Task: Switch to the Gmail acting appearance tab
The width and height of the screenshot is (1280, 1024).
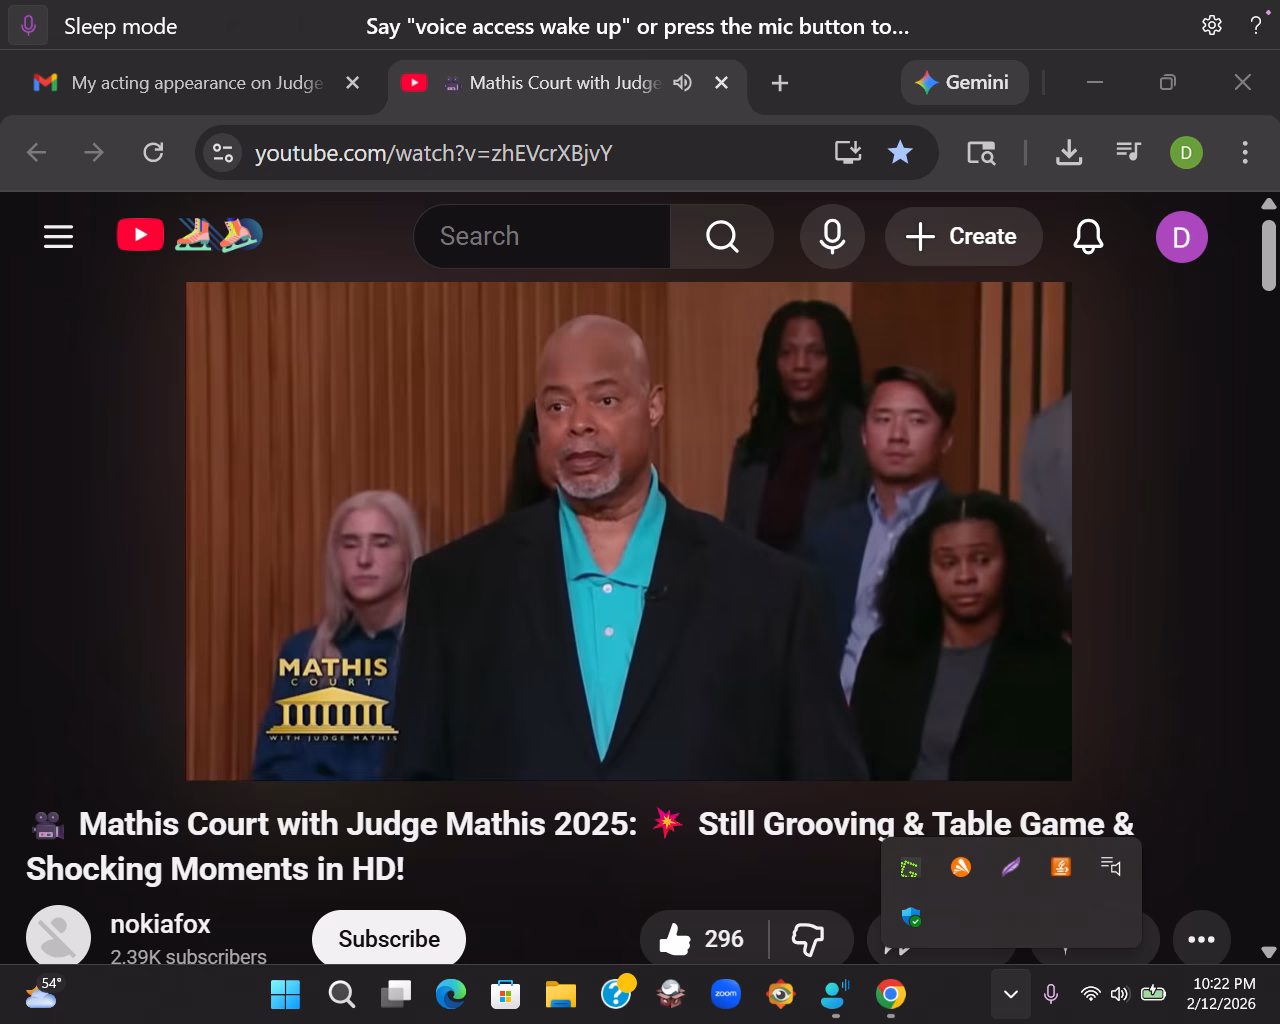Action: click(x=196, y=83)
